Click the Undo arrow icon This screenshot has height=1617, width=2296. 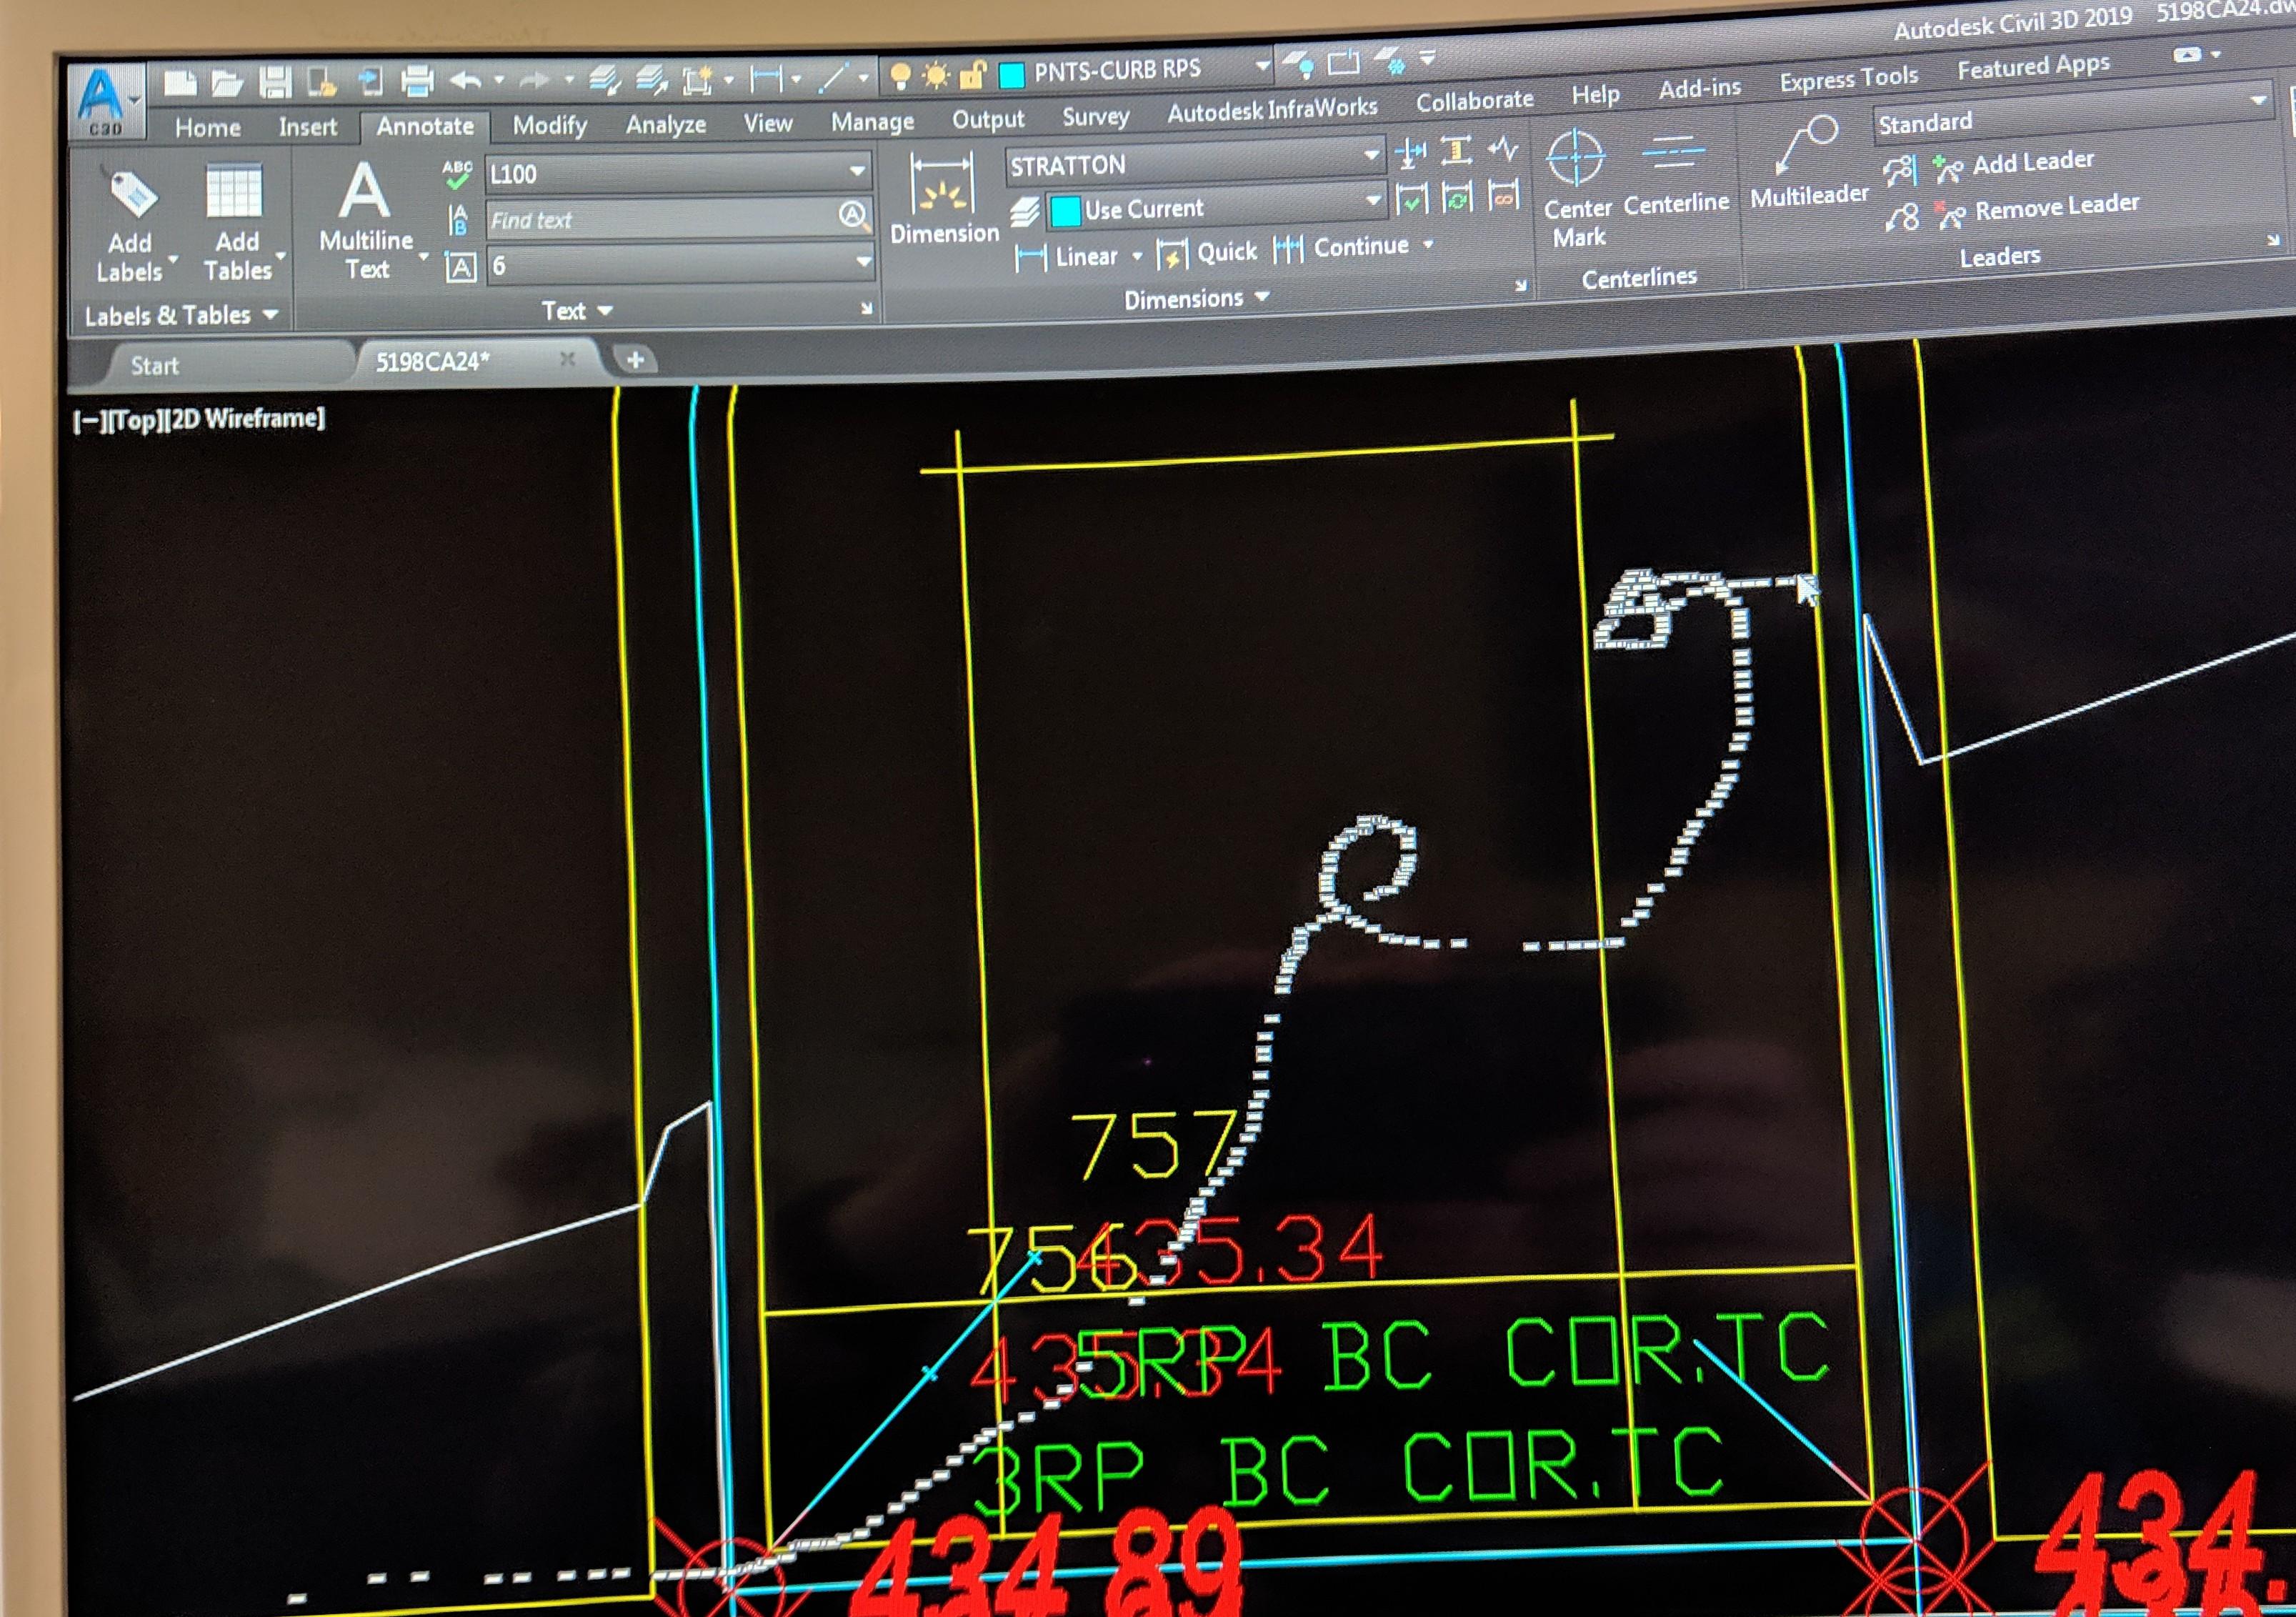tap(467, 80)
